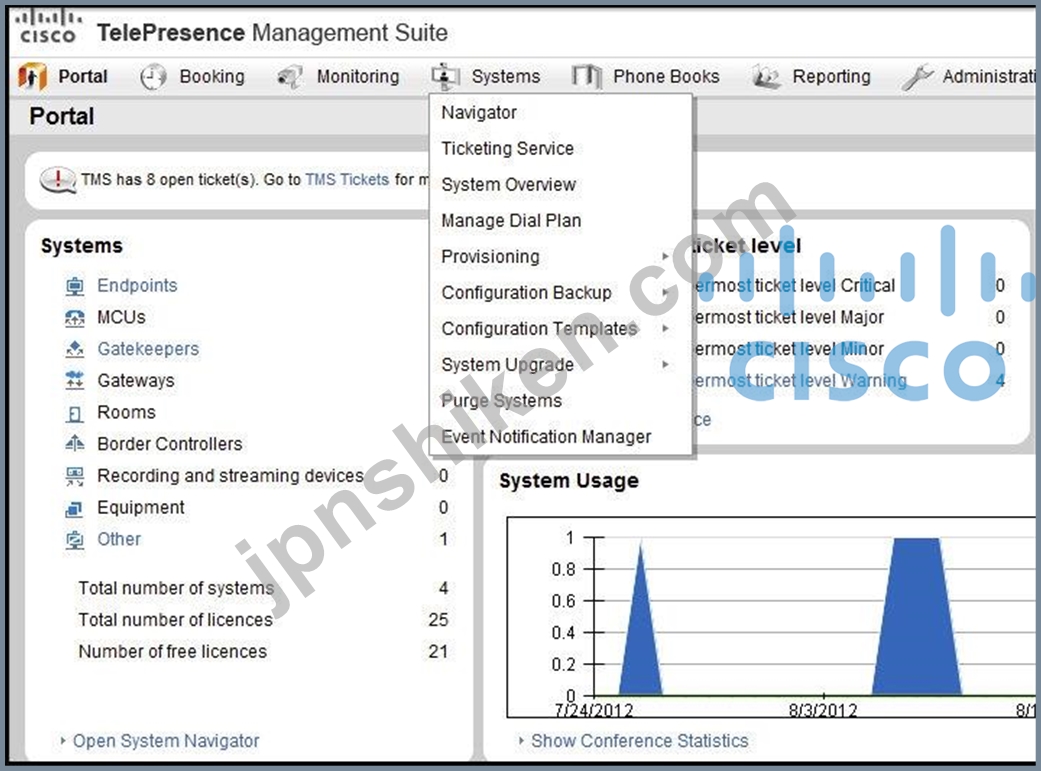Click the MCUs list entry
Viewport: 1041px width, 771px height.
121,317
